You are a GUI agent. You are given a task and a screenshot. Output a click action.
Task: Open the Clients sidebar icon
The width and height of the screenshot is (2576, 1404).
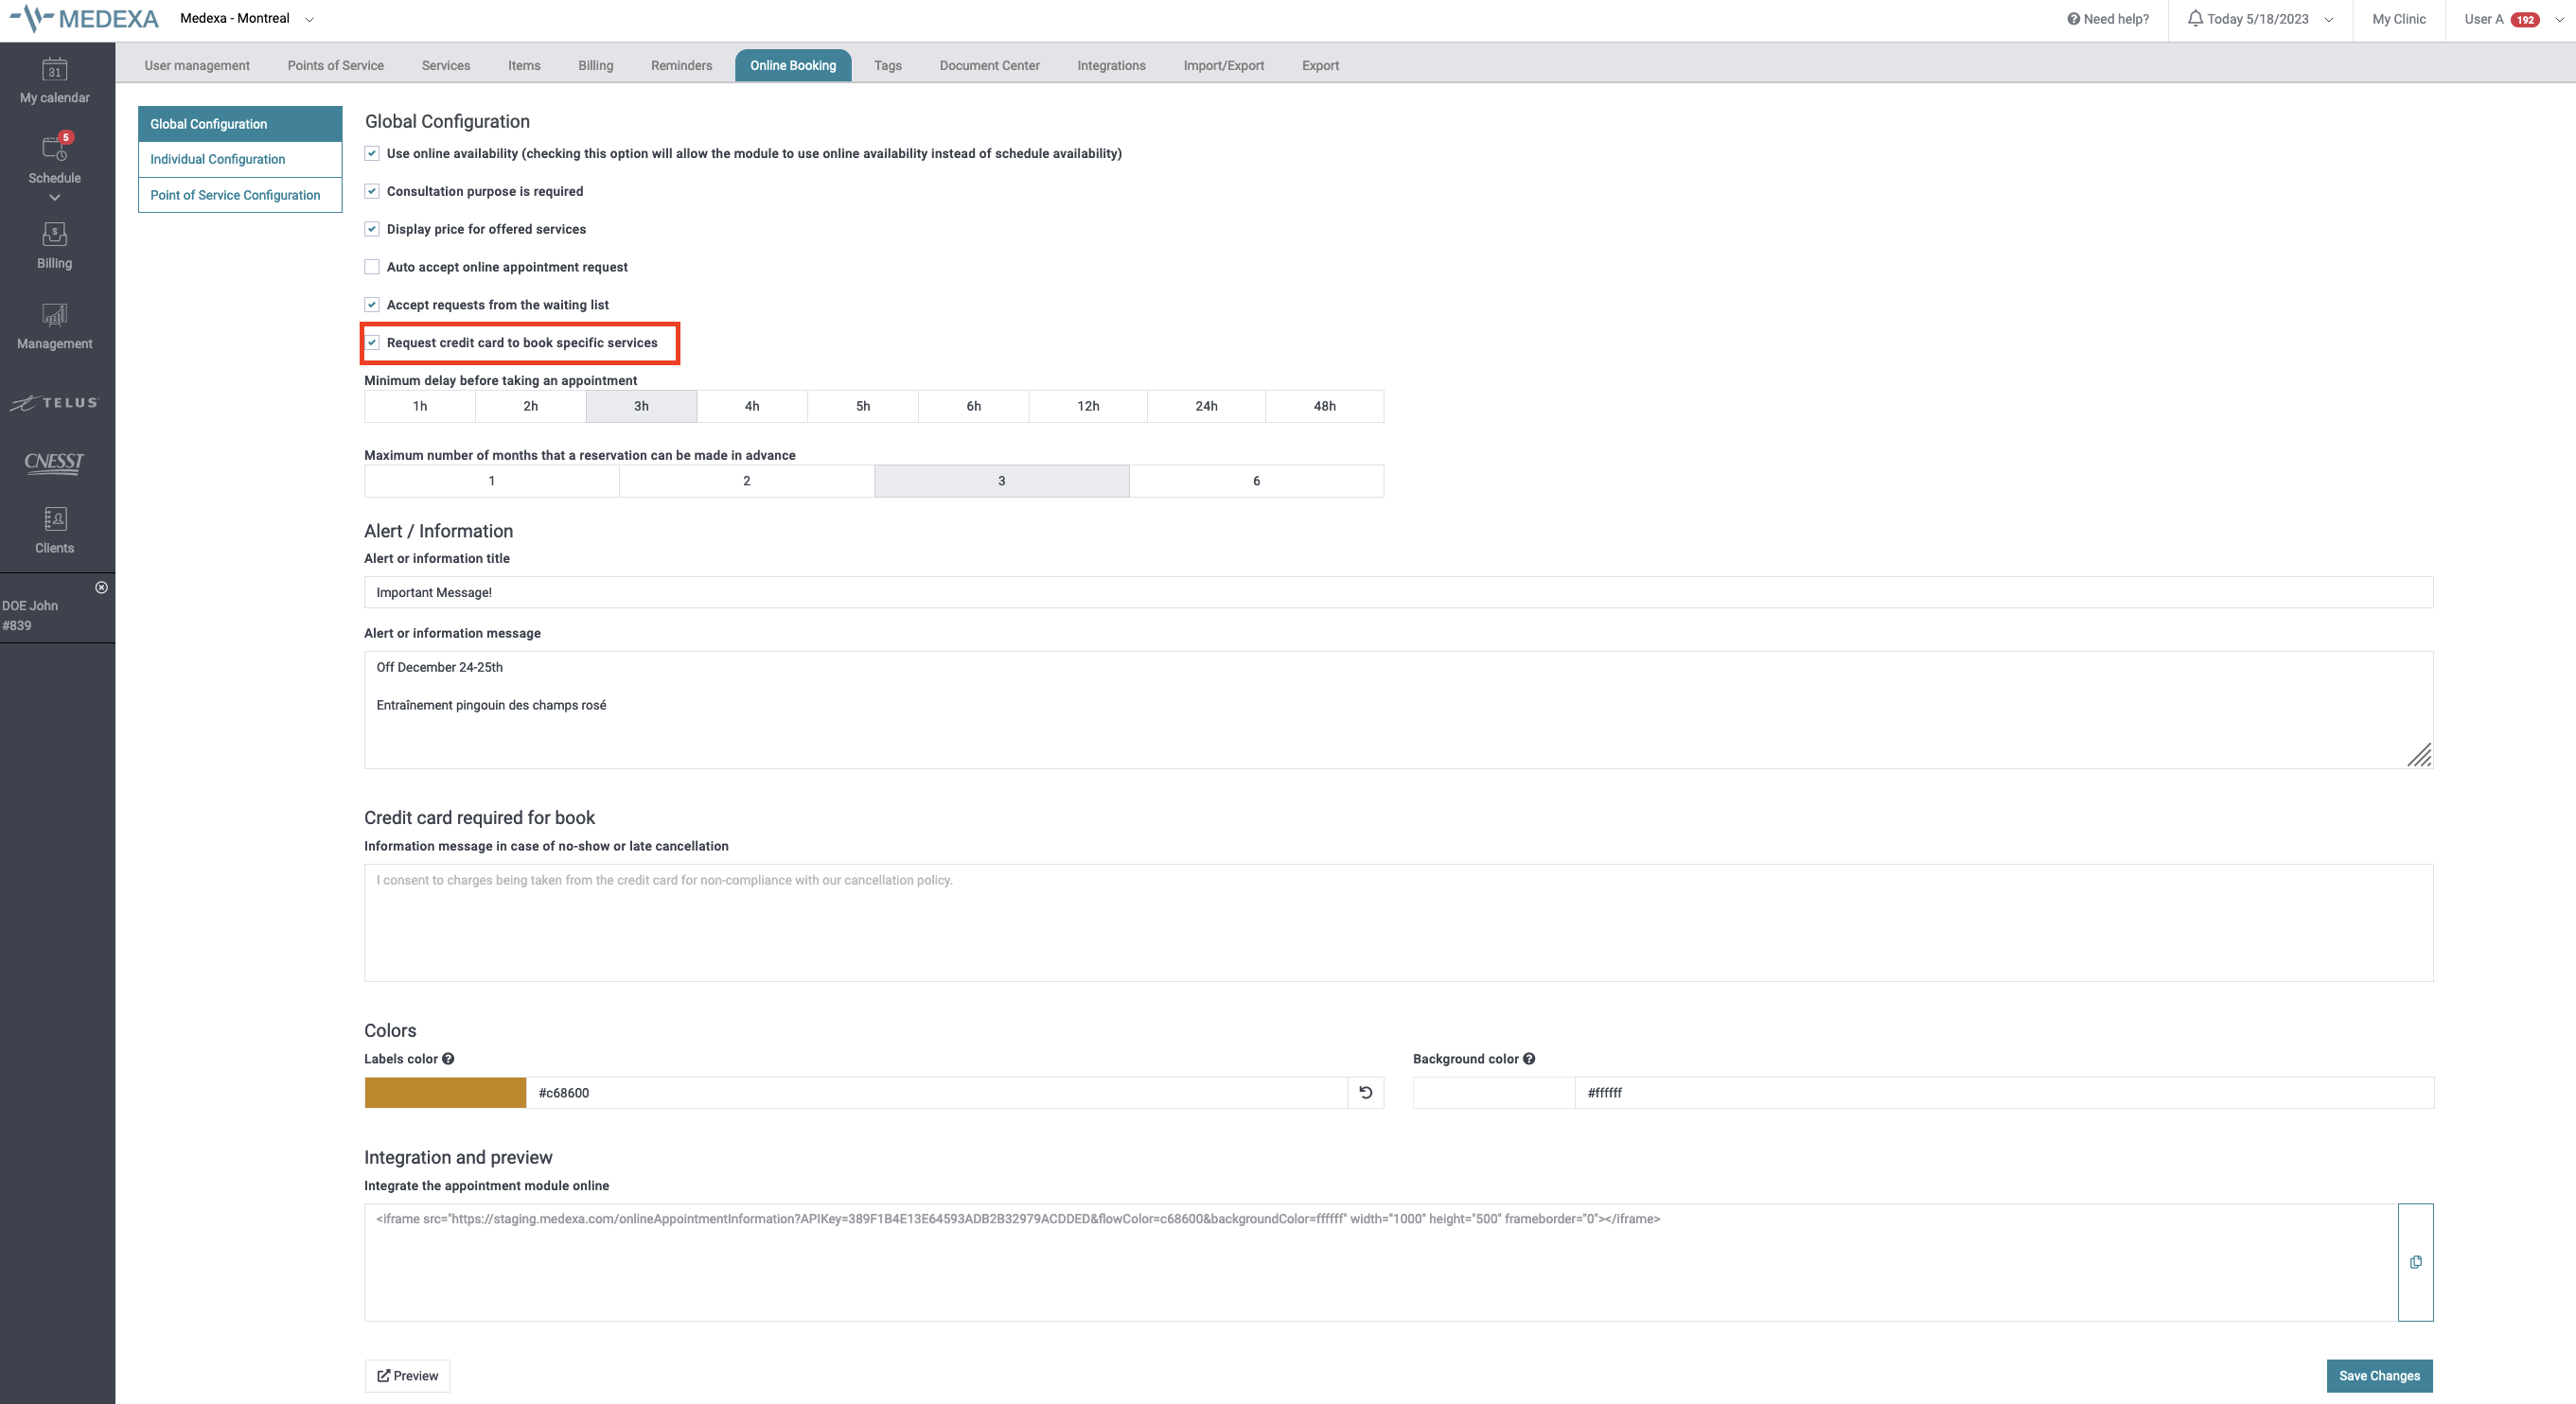54,519
